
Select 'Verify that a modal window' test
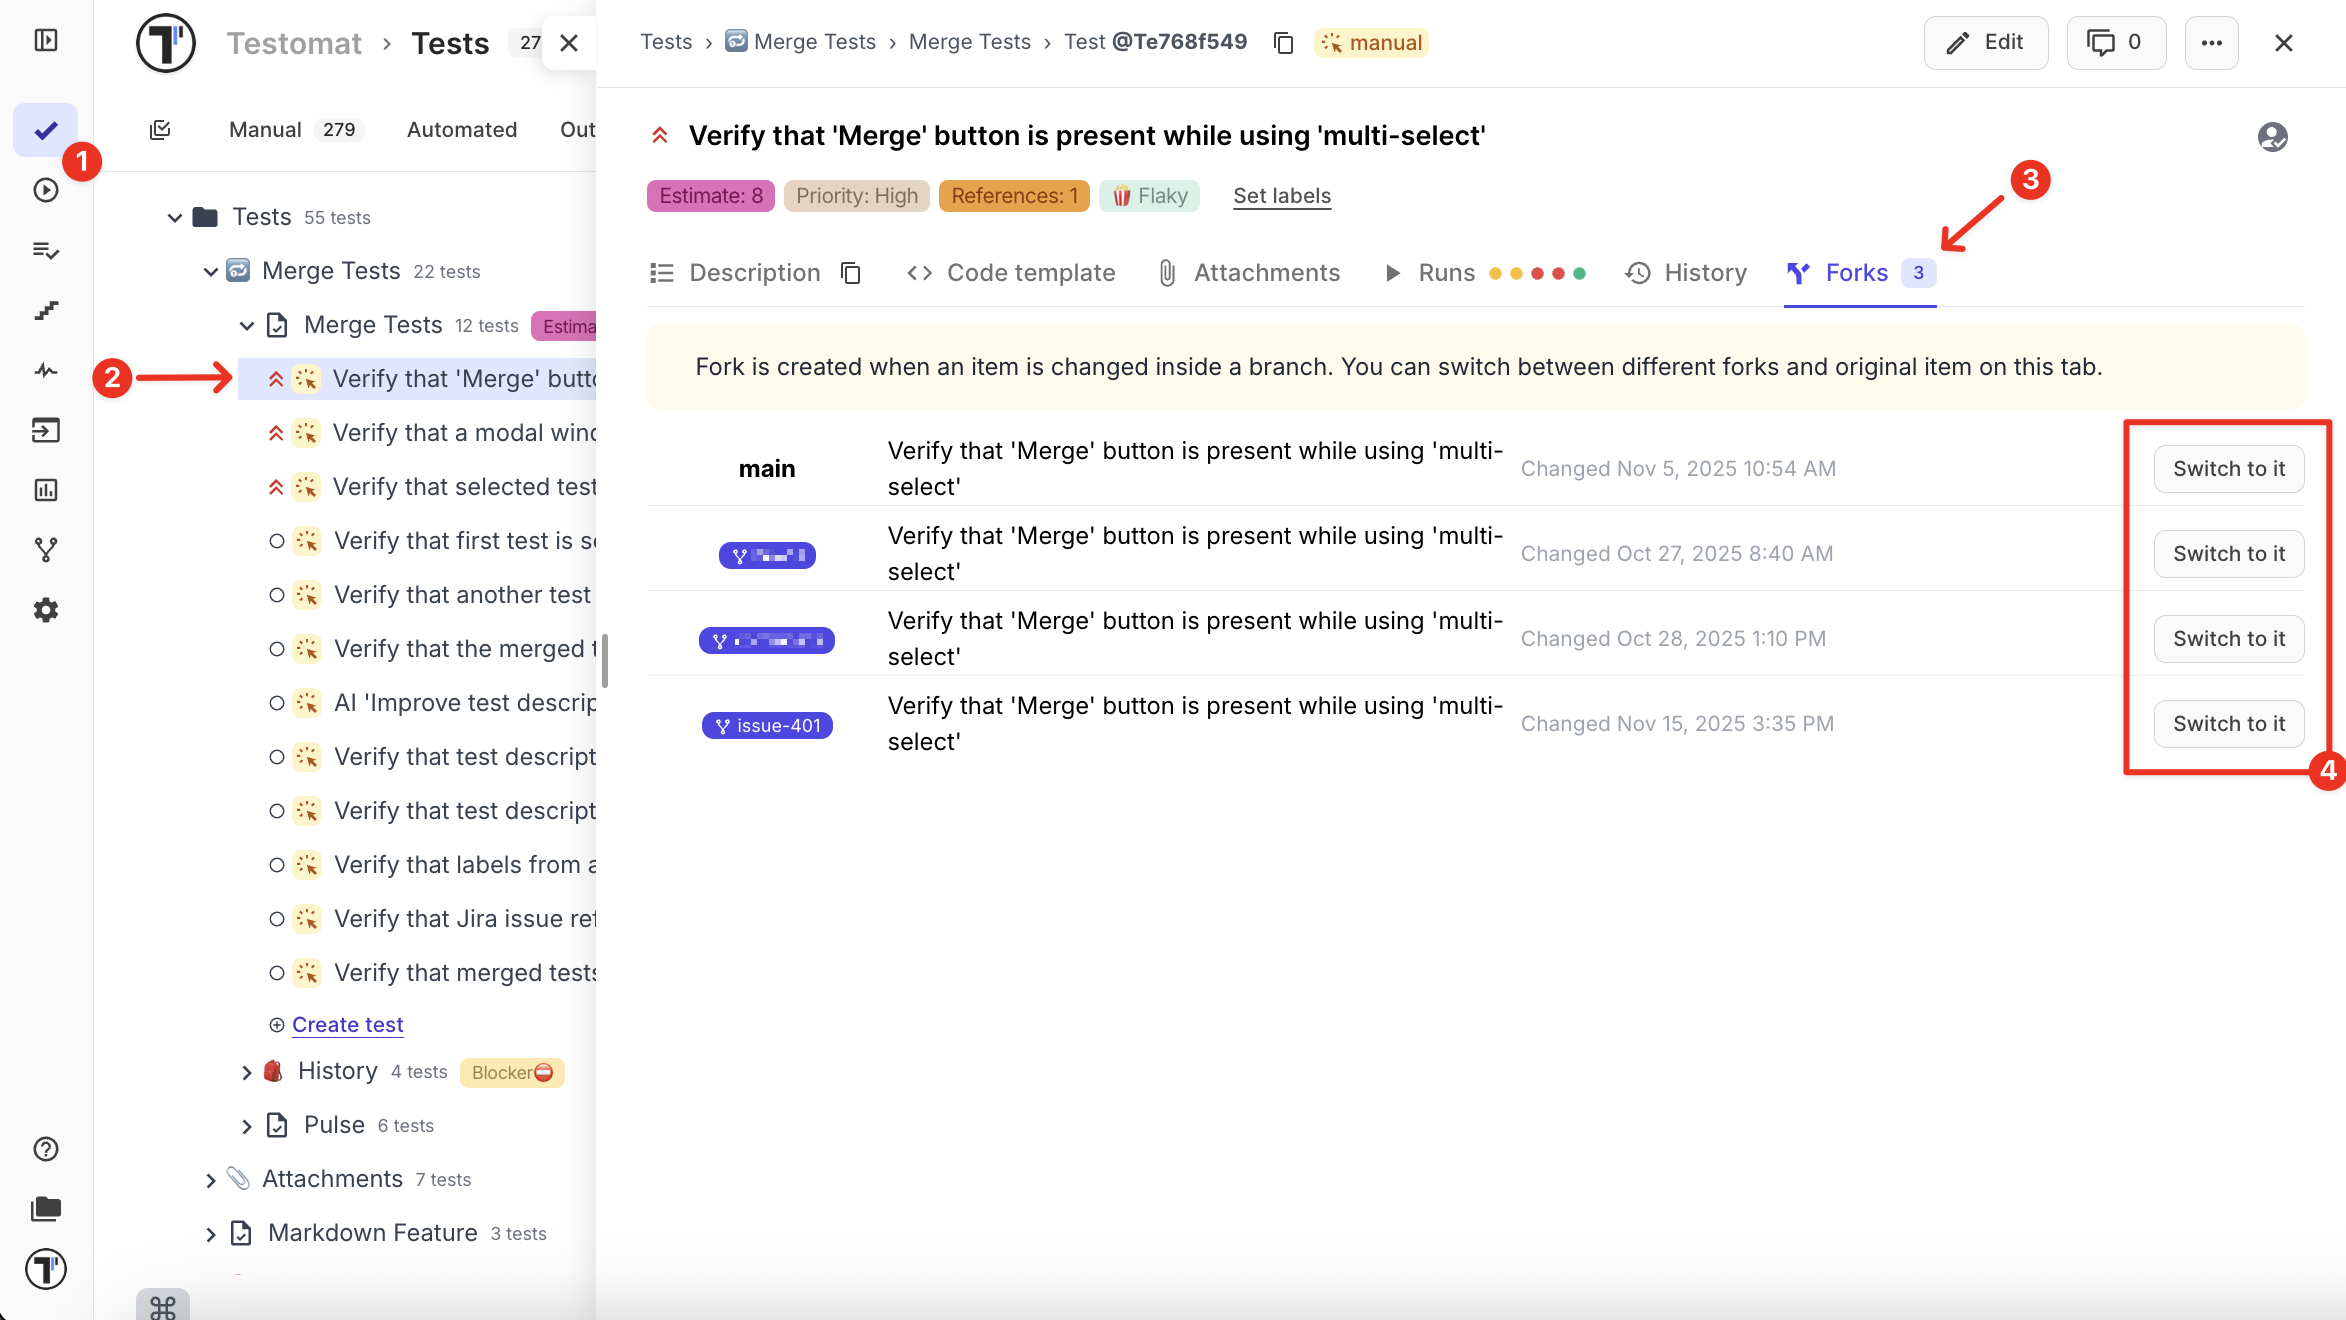coord(464,433)
